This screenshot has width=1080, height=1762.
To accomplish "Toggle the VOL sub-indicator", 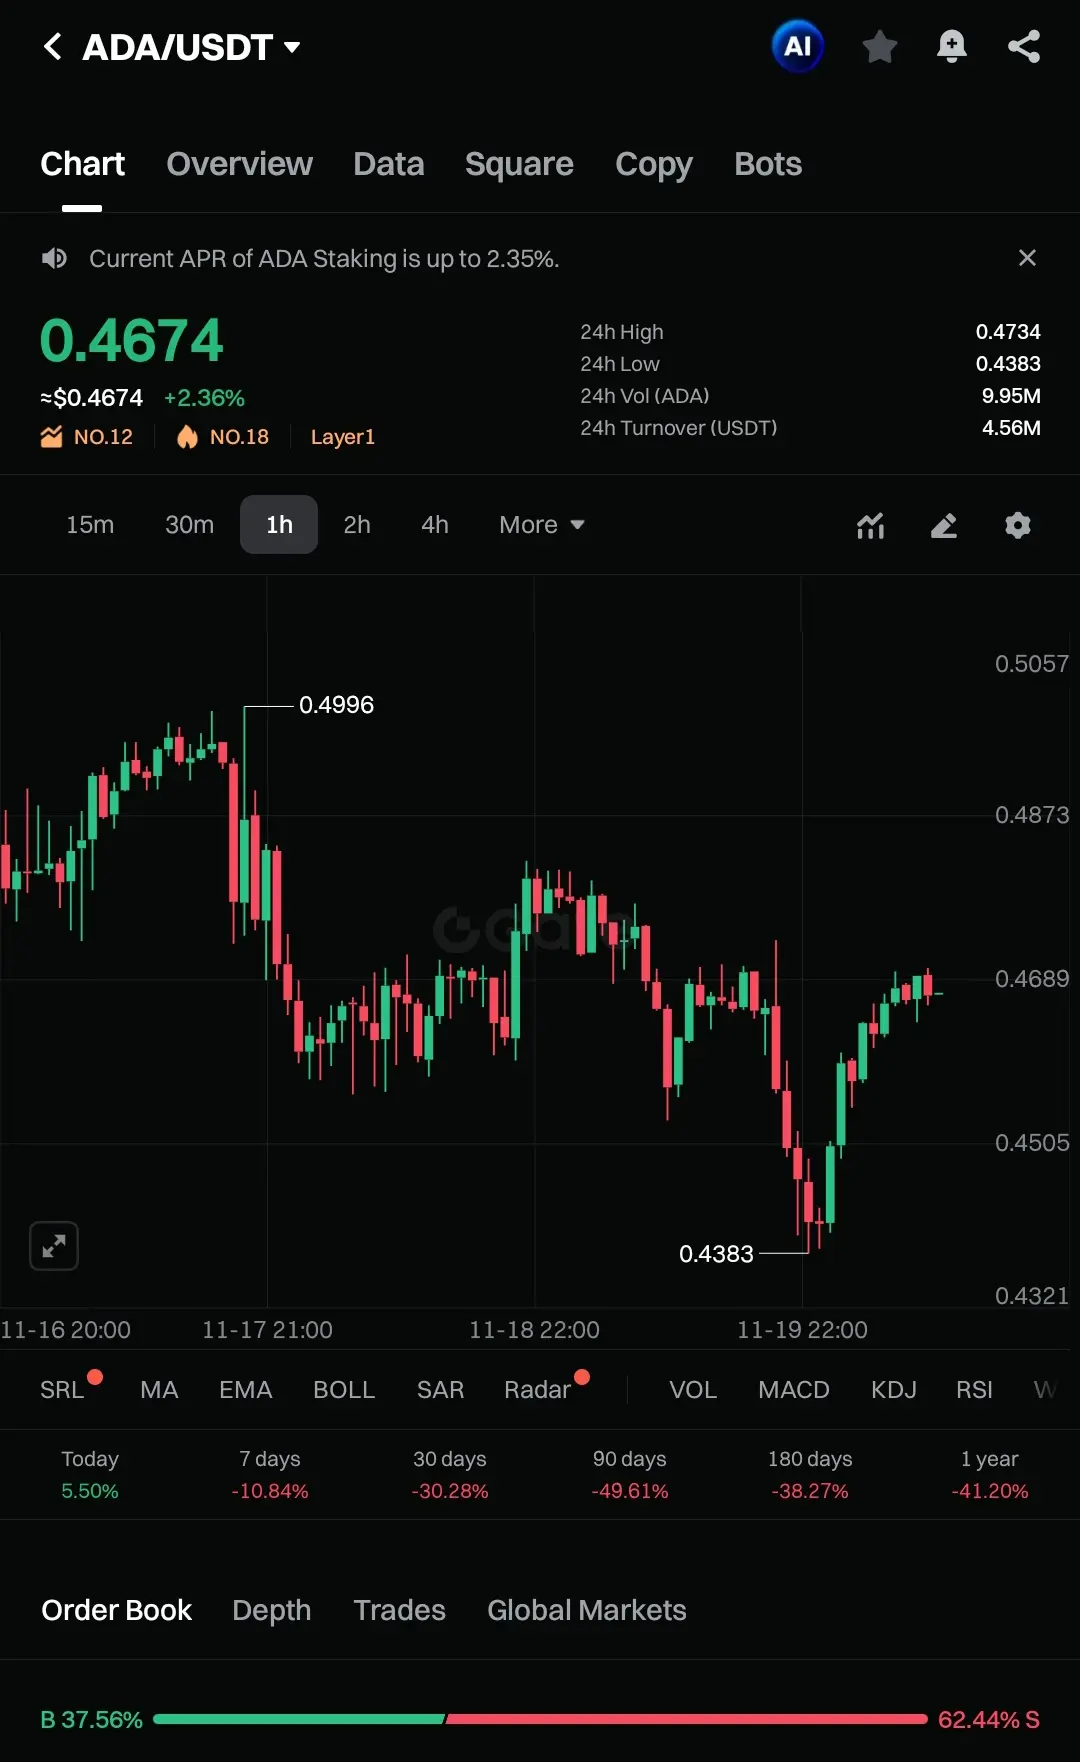I will tap(693, 1390).
